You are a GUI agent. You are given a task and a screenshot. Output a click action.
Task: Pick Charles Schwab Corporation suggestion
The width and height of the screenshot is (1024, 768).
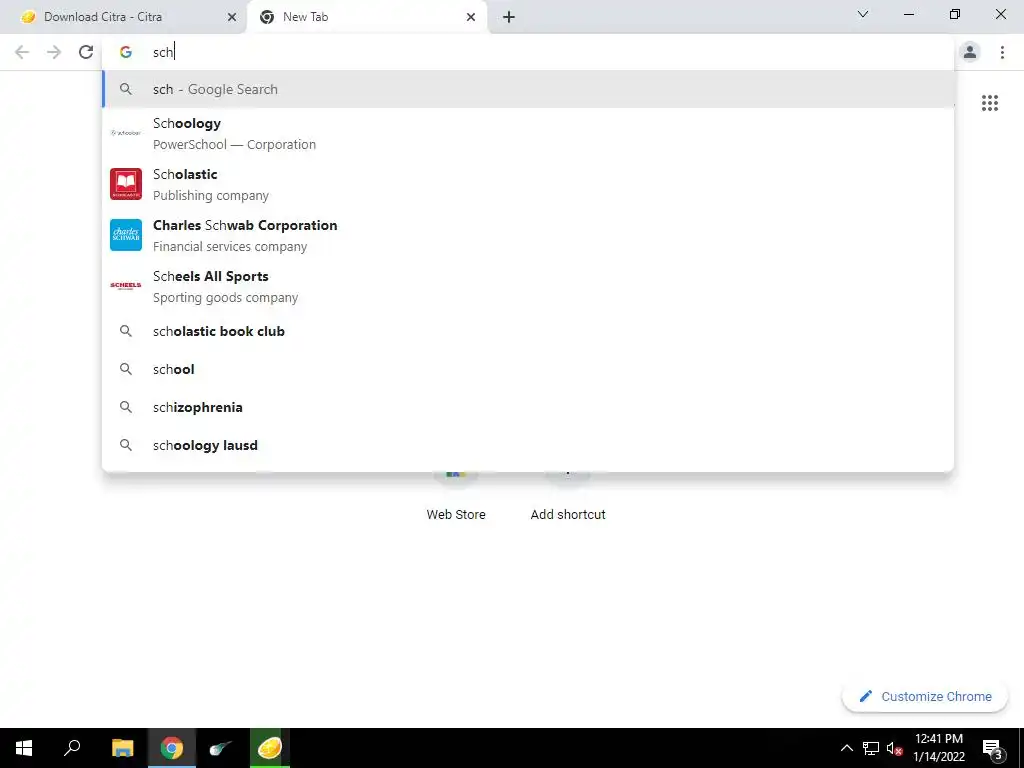pyautogui.click(x=528, y=235)
